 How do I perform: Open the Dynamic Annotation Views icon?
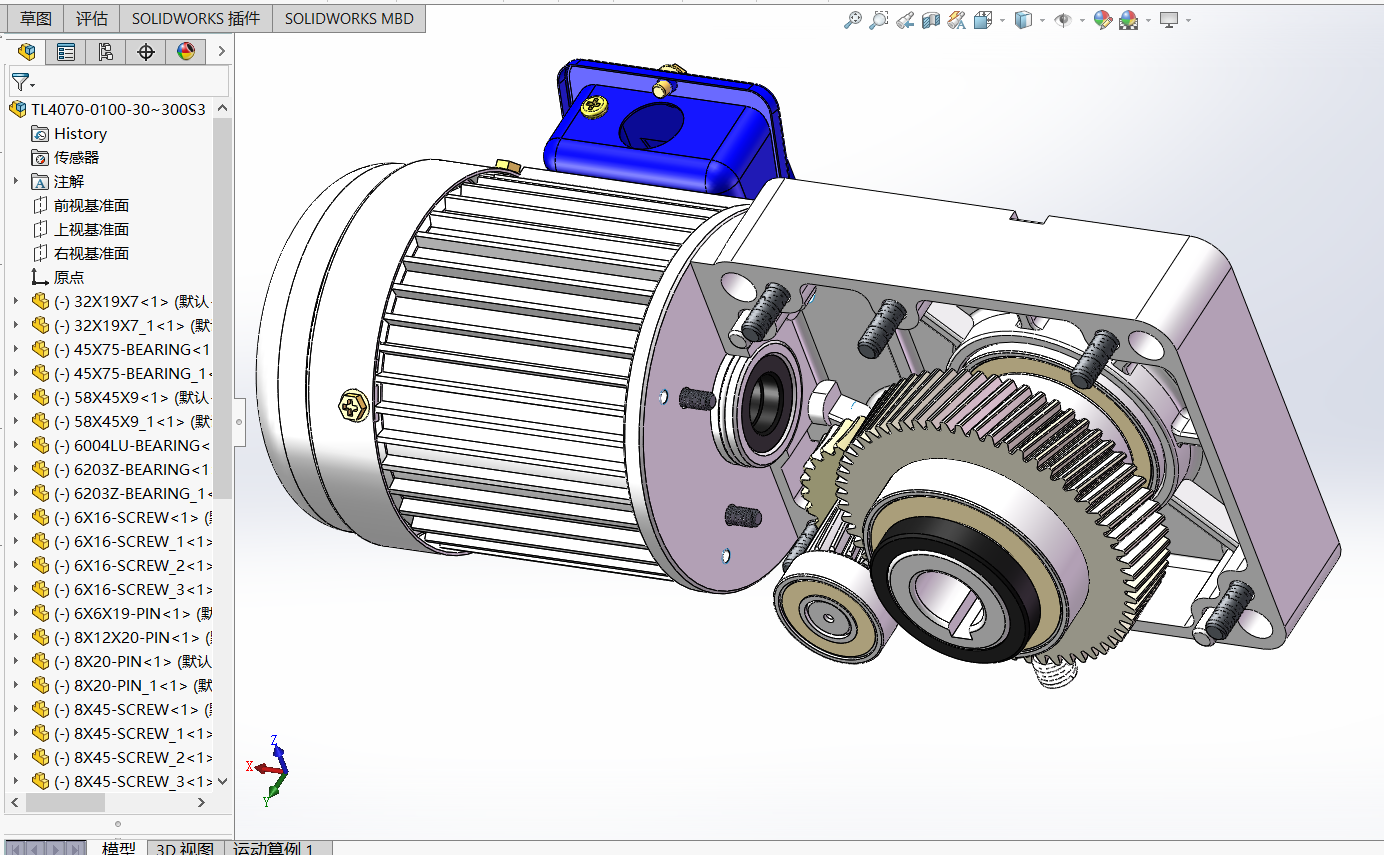tap(957, 19)
